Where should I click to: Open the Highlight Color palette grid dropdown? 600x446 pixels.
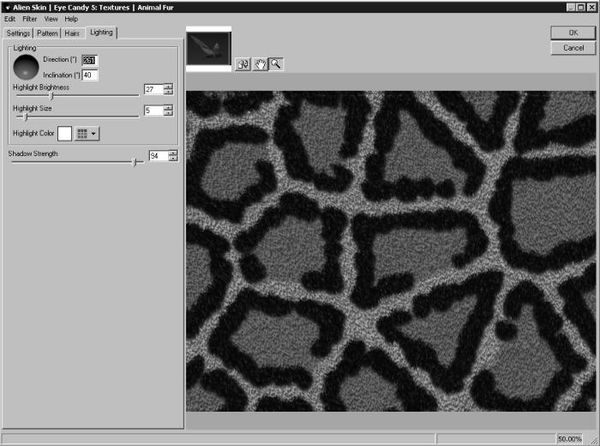tap(87, 133)
